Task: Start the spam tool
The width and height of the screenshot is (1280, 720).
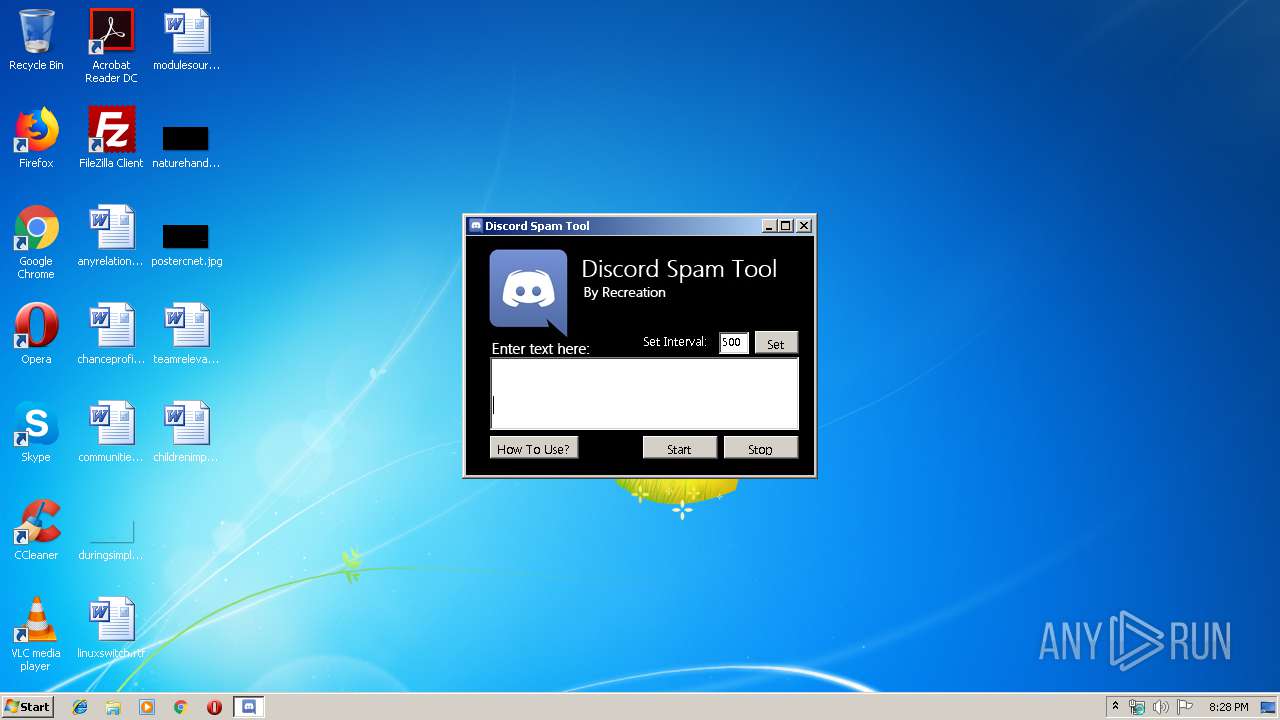Action: point(680,448)
